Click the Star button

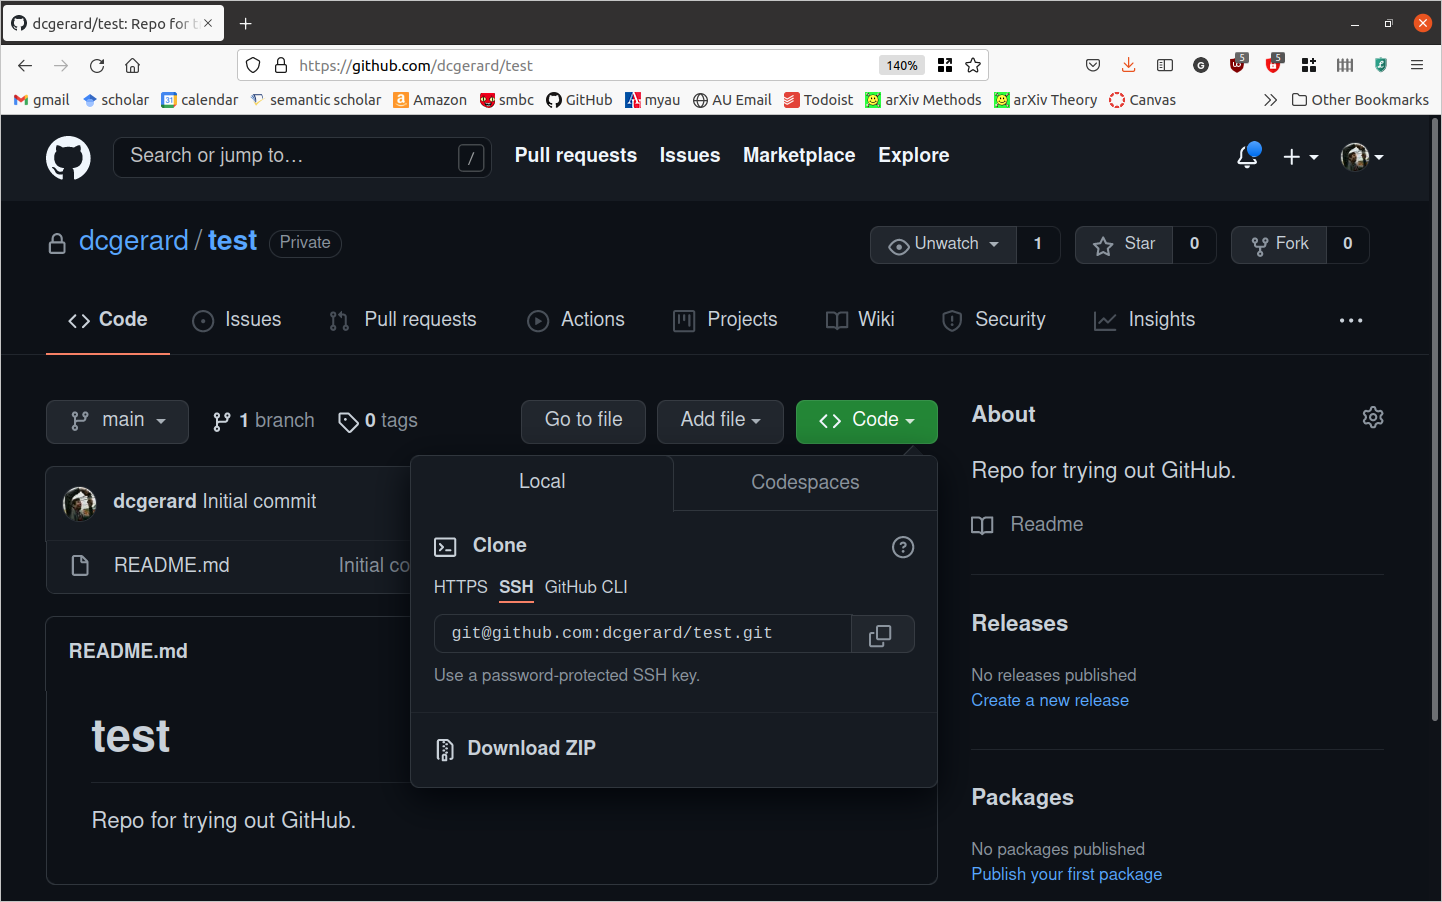coord(1124,244)
